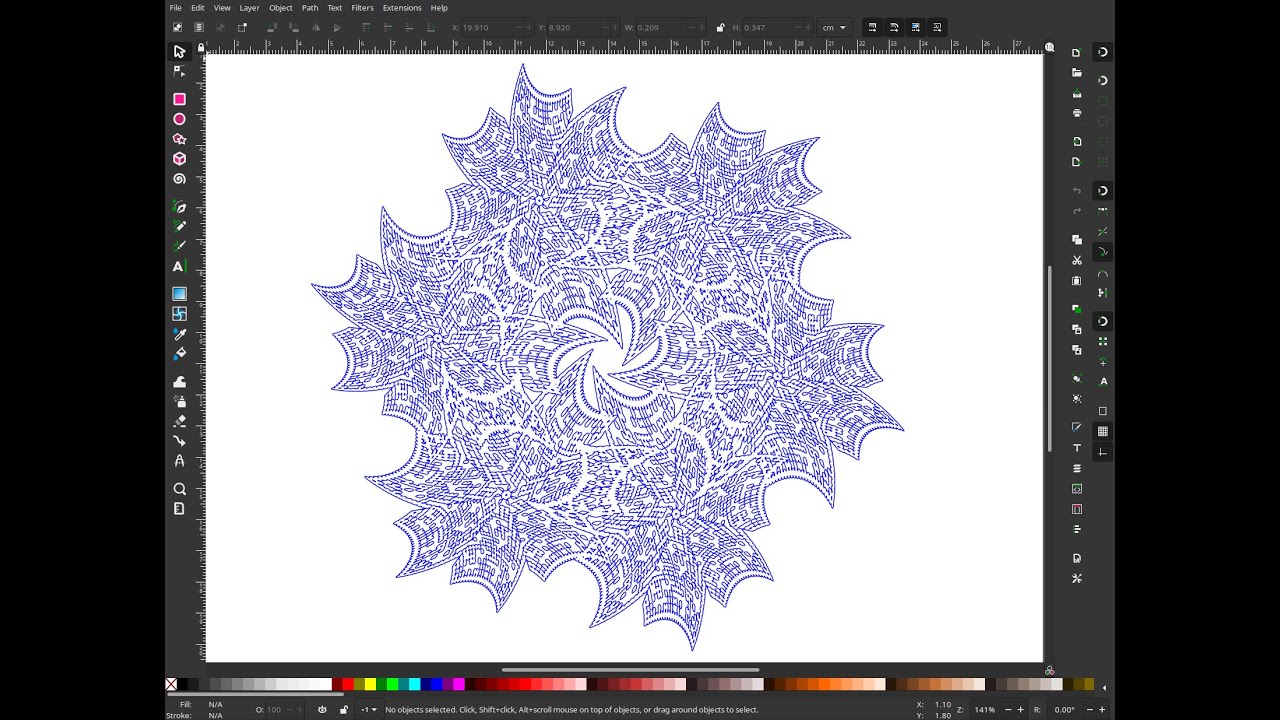This screenshot has height=720, width=1280.
Task: Lower selection to bottom
Action: 432,27
